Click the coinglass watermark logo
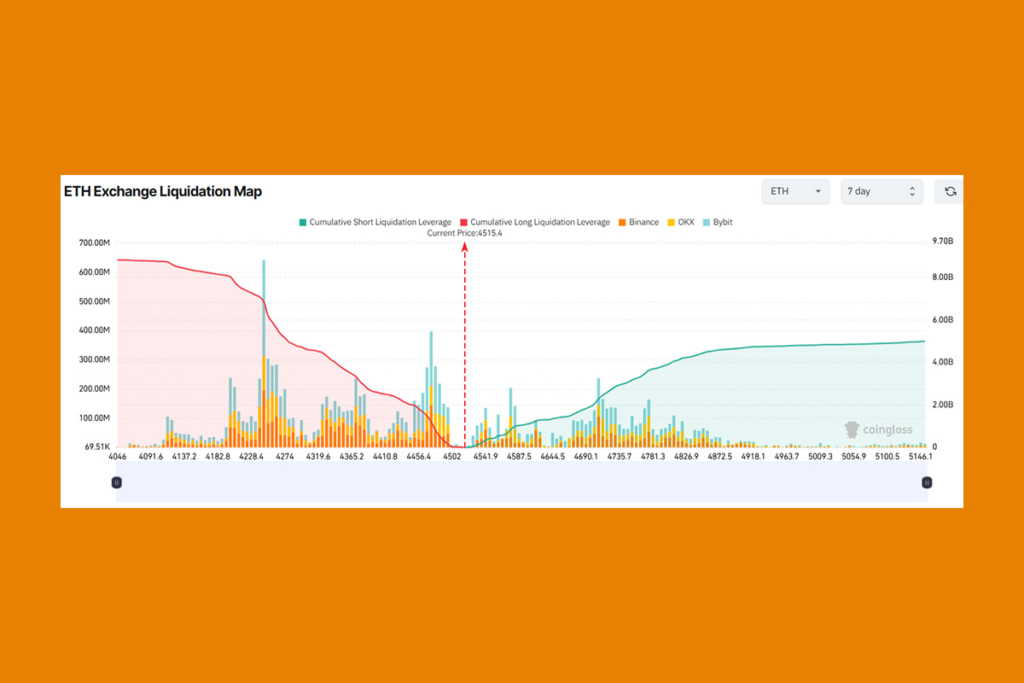Viewport: 1024px width, 683px height. point(878,430)
